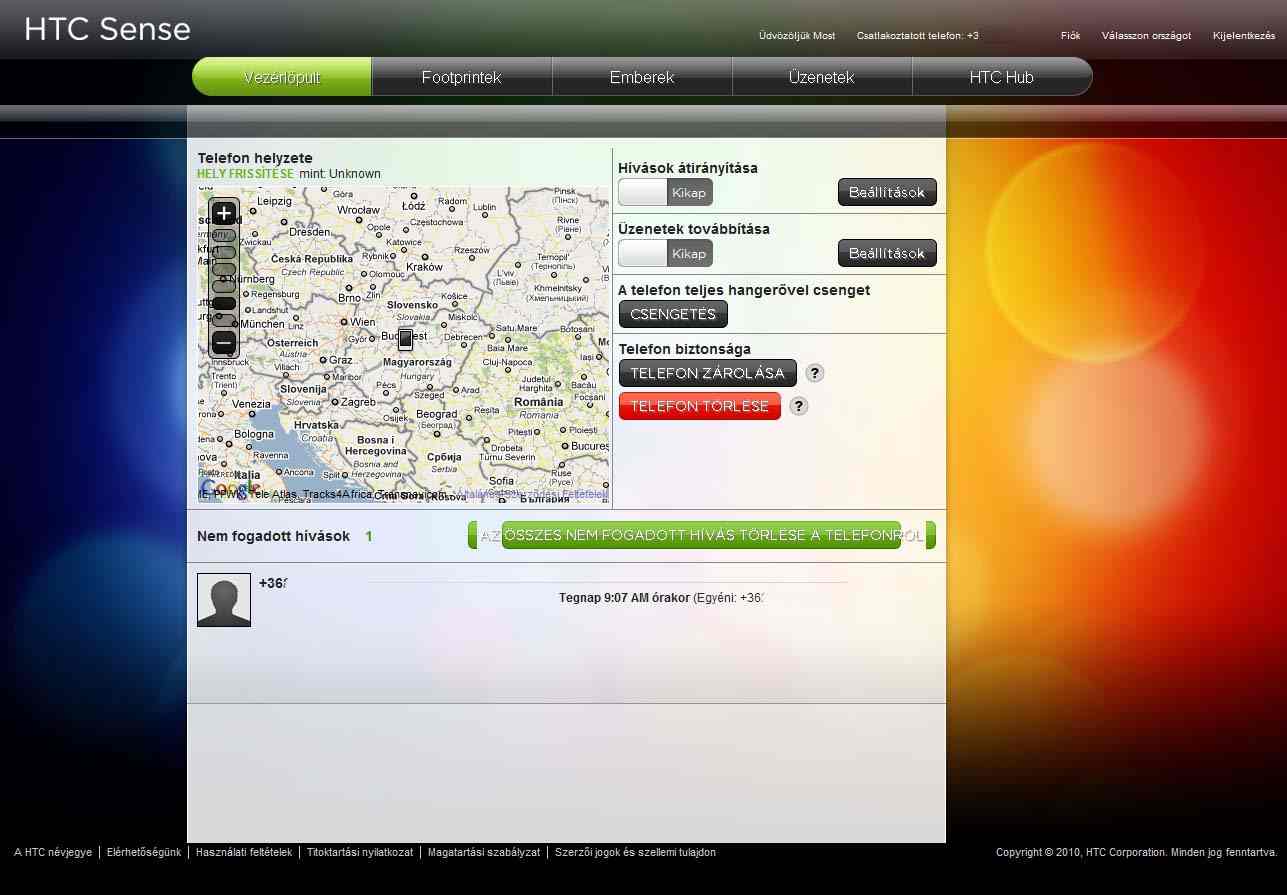Click the map zoom level slider
The width and height of the screenshot is (1287, 895).
point(224,278)
